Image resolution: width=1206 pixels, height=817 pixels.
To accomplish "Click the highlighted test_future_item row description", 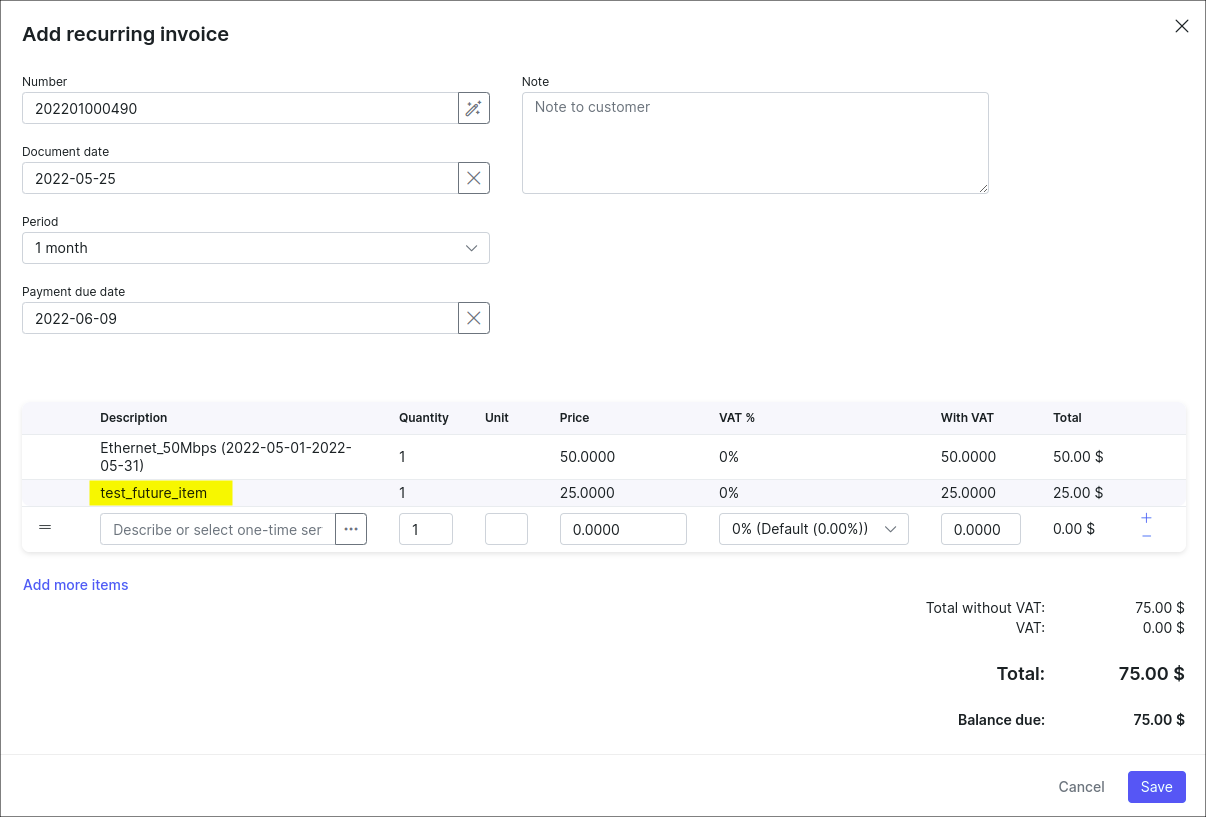I will 154,493.
